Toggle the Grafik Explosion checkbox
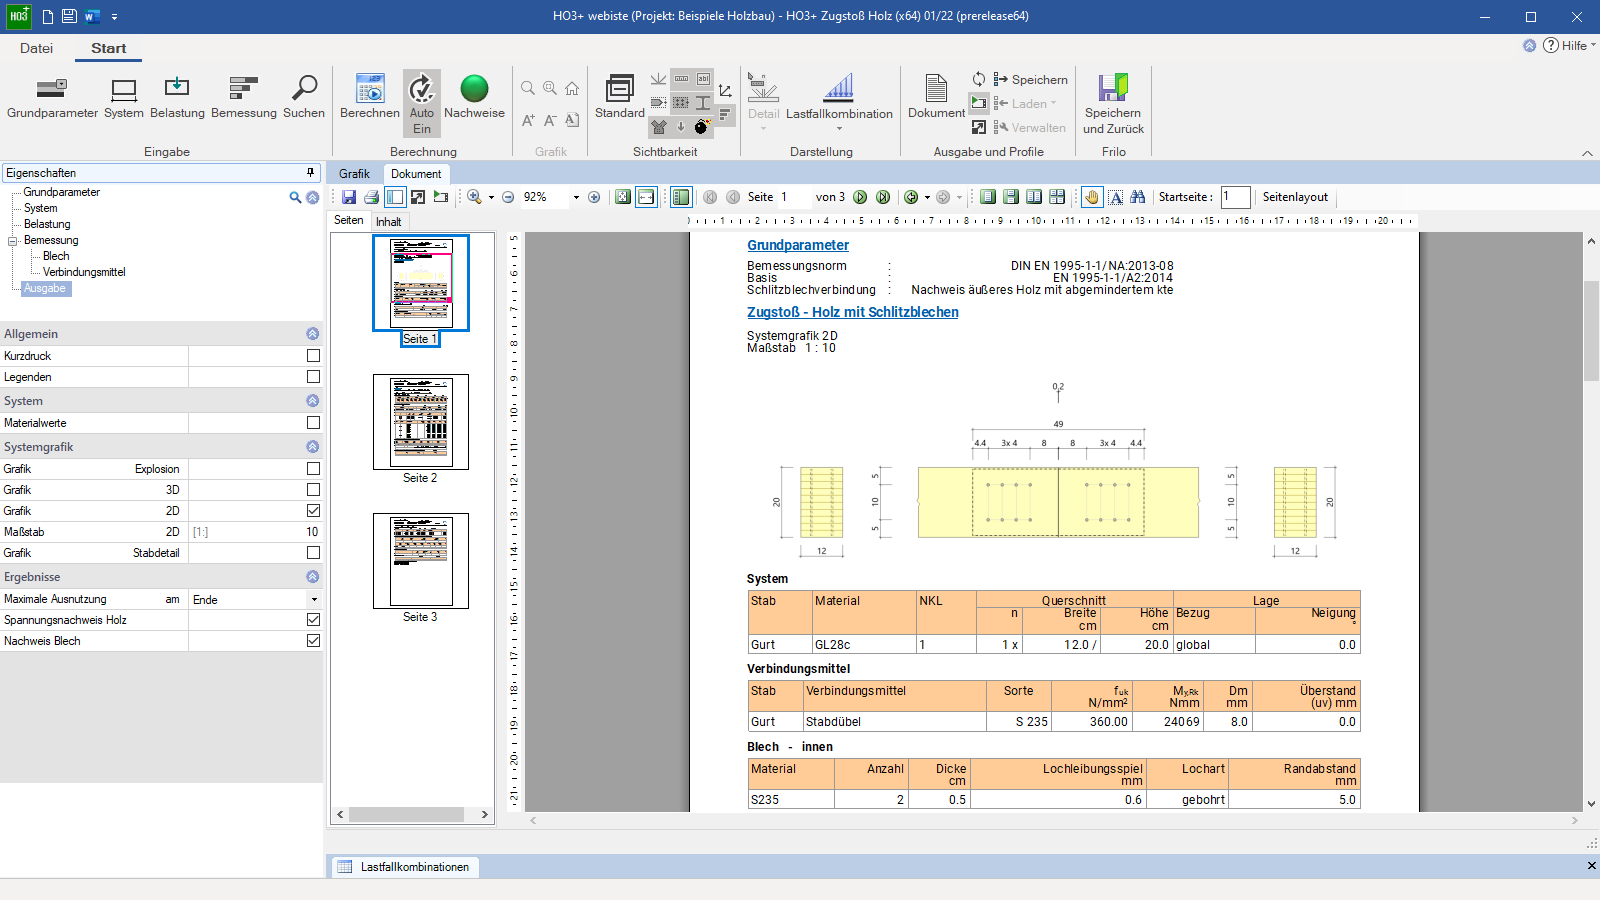 tap(313, 469)
